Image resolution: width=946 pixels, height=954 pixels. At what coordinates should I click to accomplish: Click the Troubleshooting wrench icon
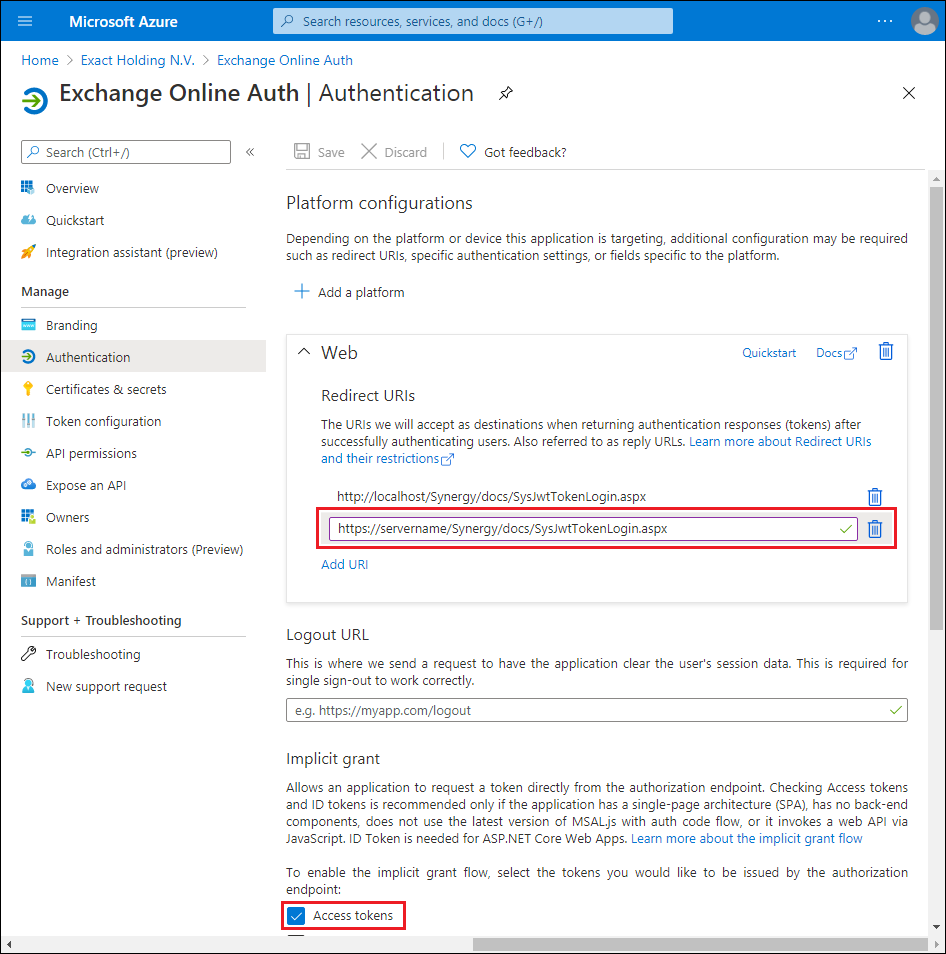tap(28, 654)
